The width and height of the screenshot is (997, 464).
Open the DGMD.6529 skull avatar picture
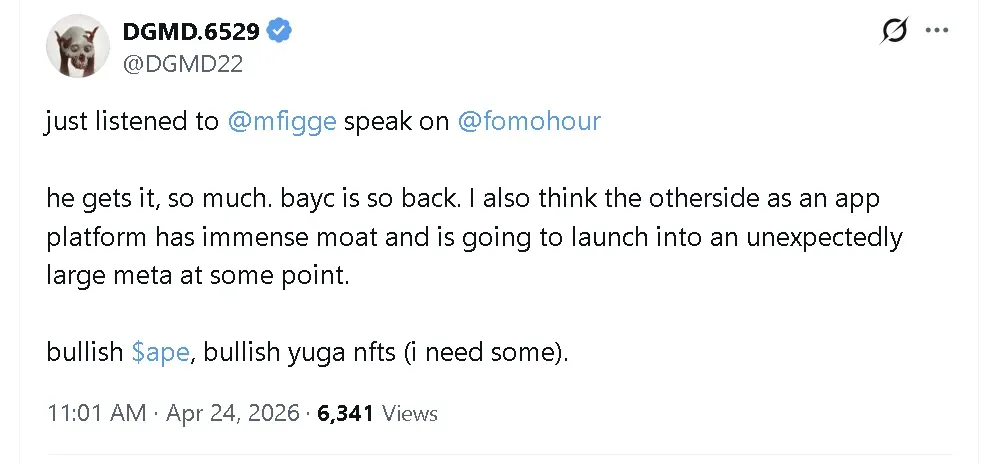(x=77, y=48)
